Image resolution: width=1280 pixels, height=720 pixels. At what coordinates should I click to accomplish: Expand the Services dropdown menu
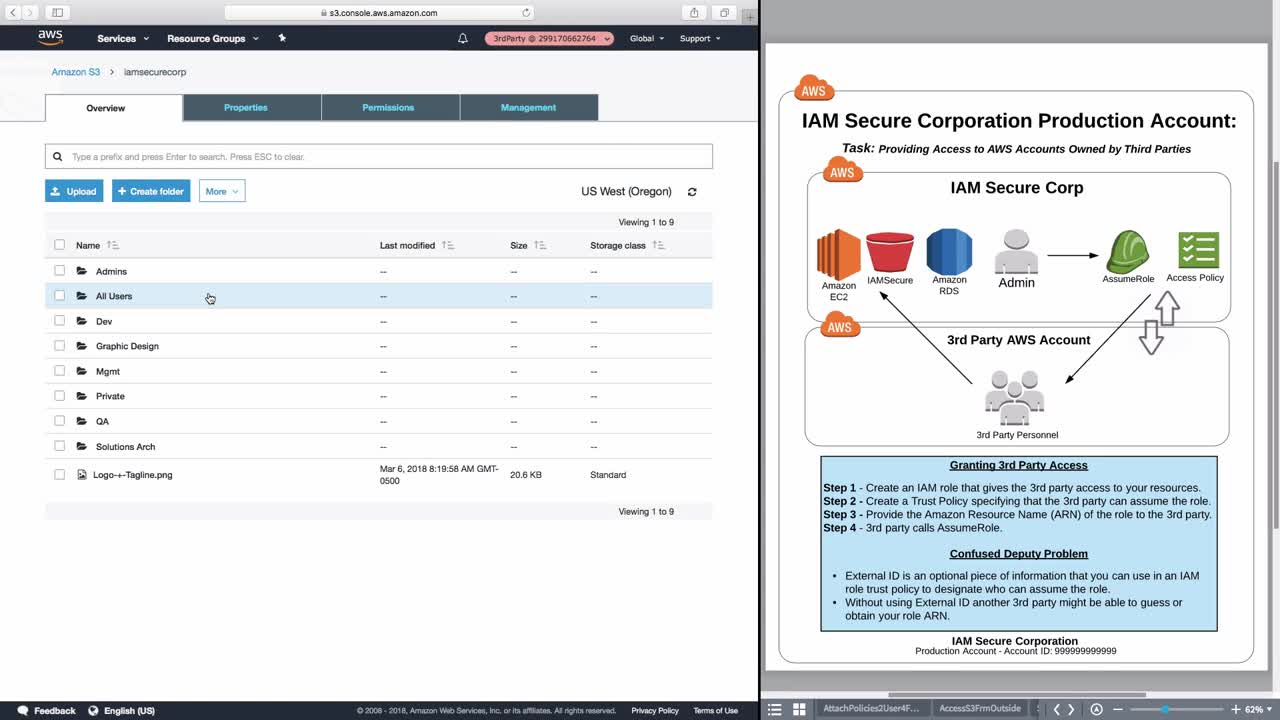123,38
